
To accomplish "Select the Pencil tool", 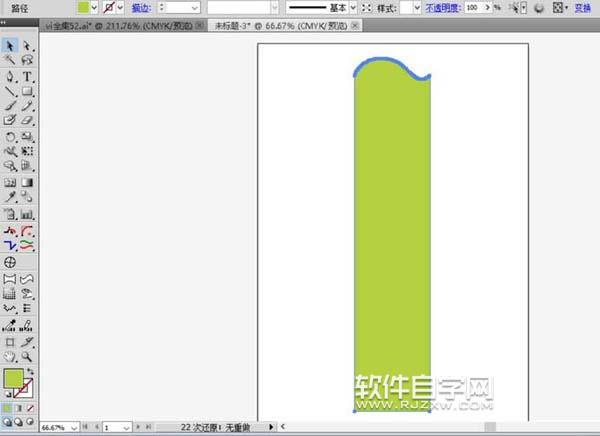I will point(27,106).
